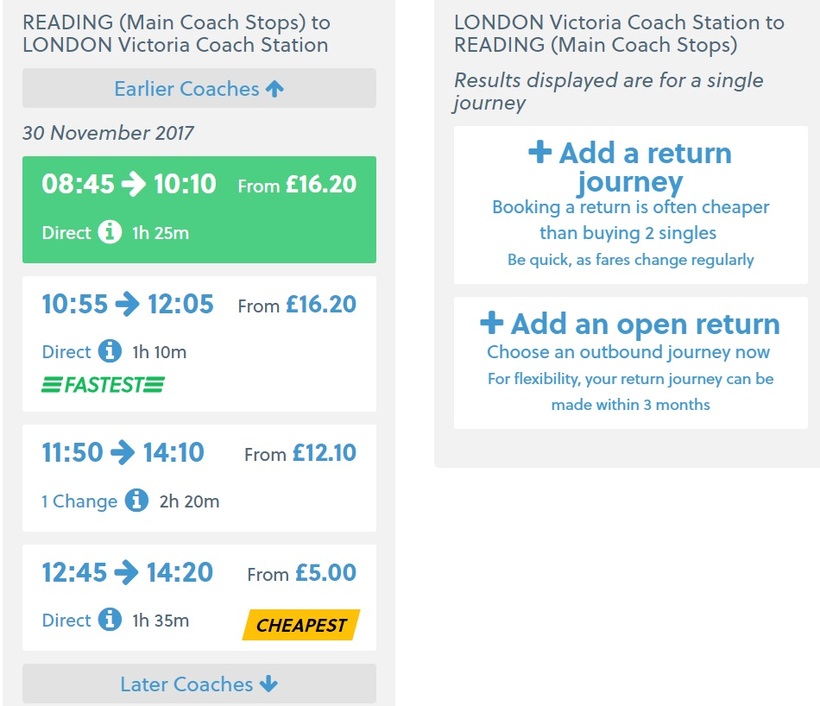Pick the 11:50 to 14:10 coach
Screen dimensions: 820x706
[x=199, y=478]
